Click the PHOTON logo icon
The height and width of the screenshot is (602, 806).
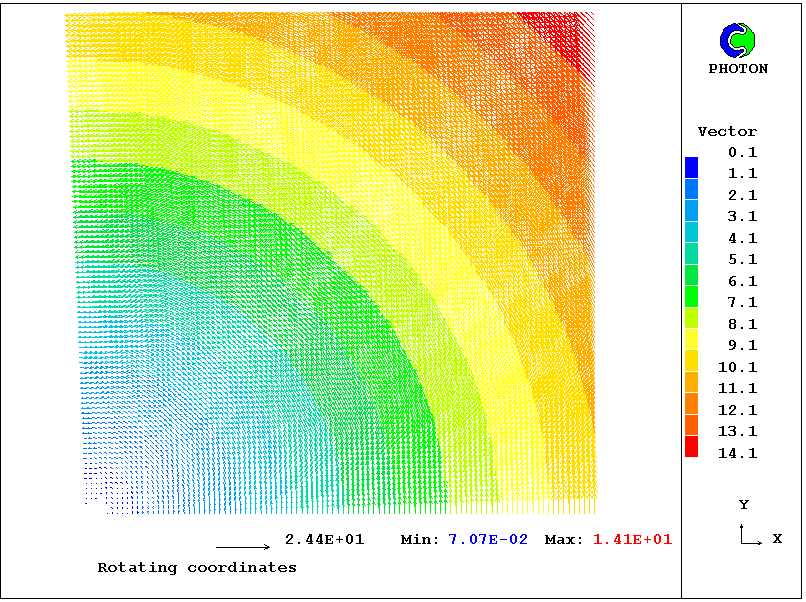pyautogui.click(x=738, y=40)
